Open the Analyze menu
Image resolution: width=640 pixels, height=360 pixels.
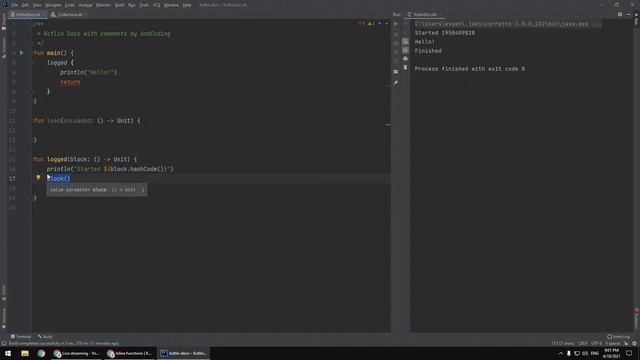click(x=85, y=5)
